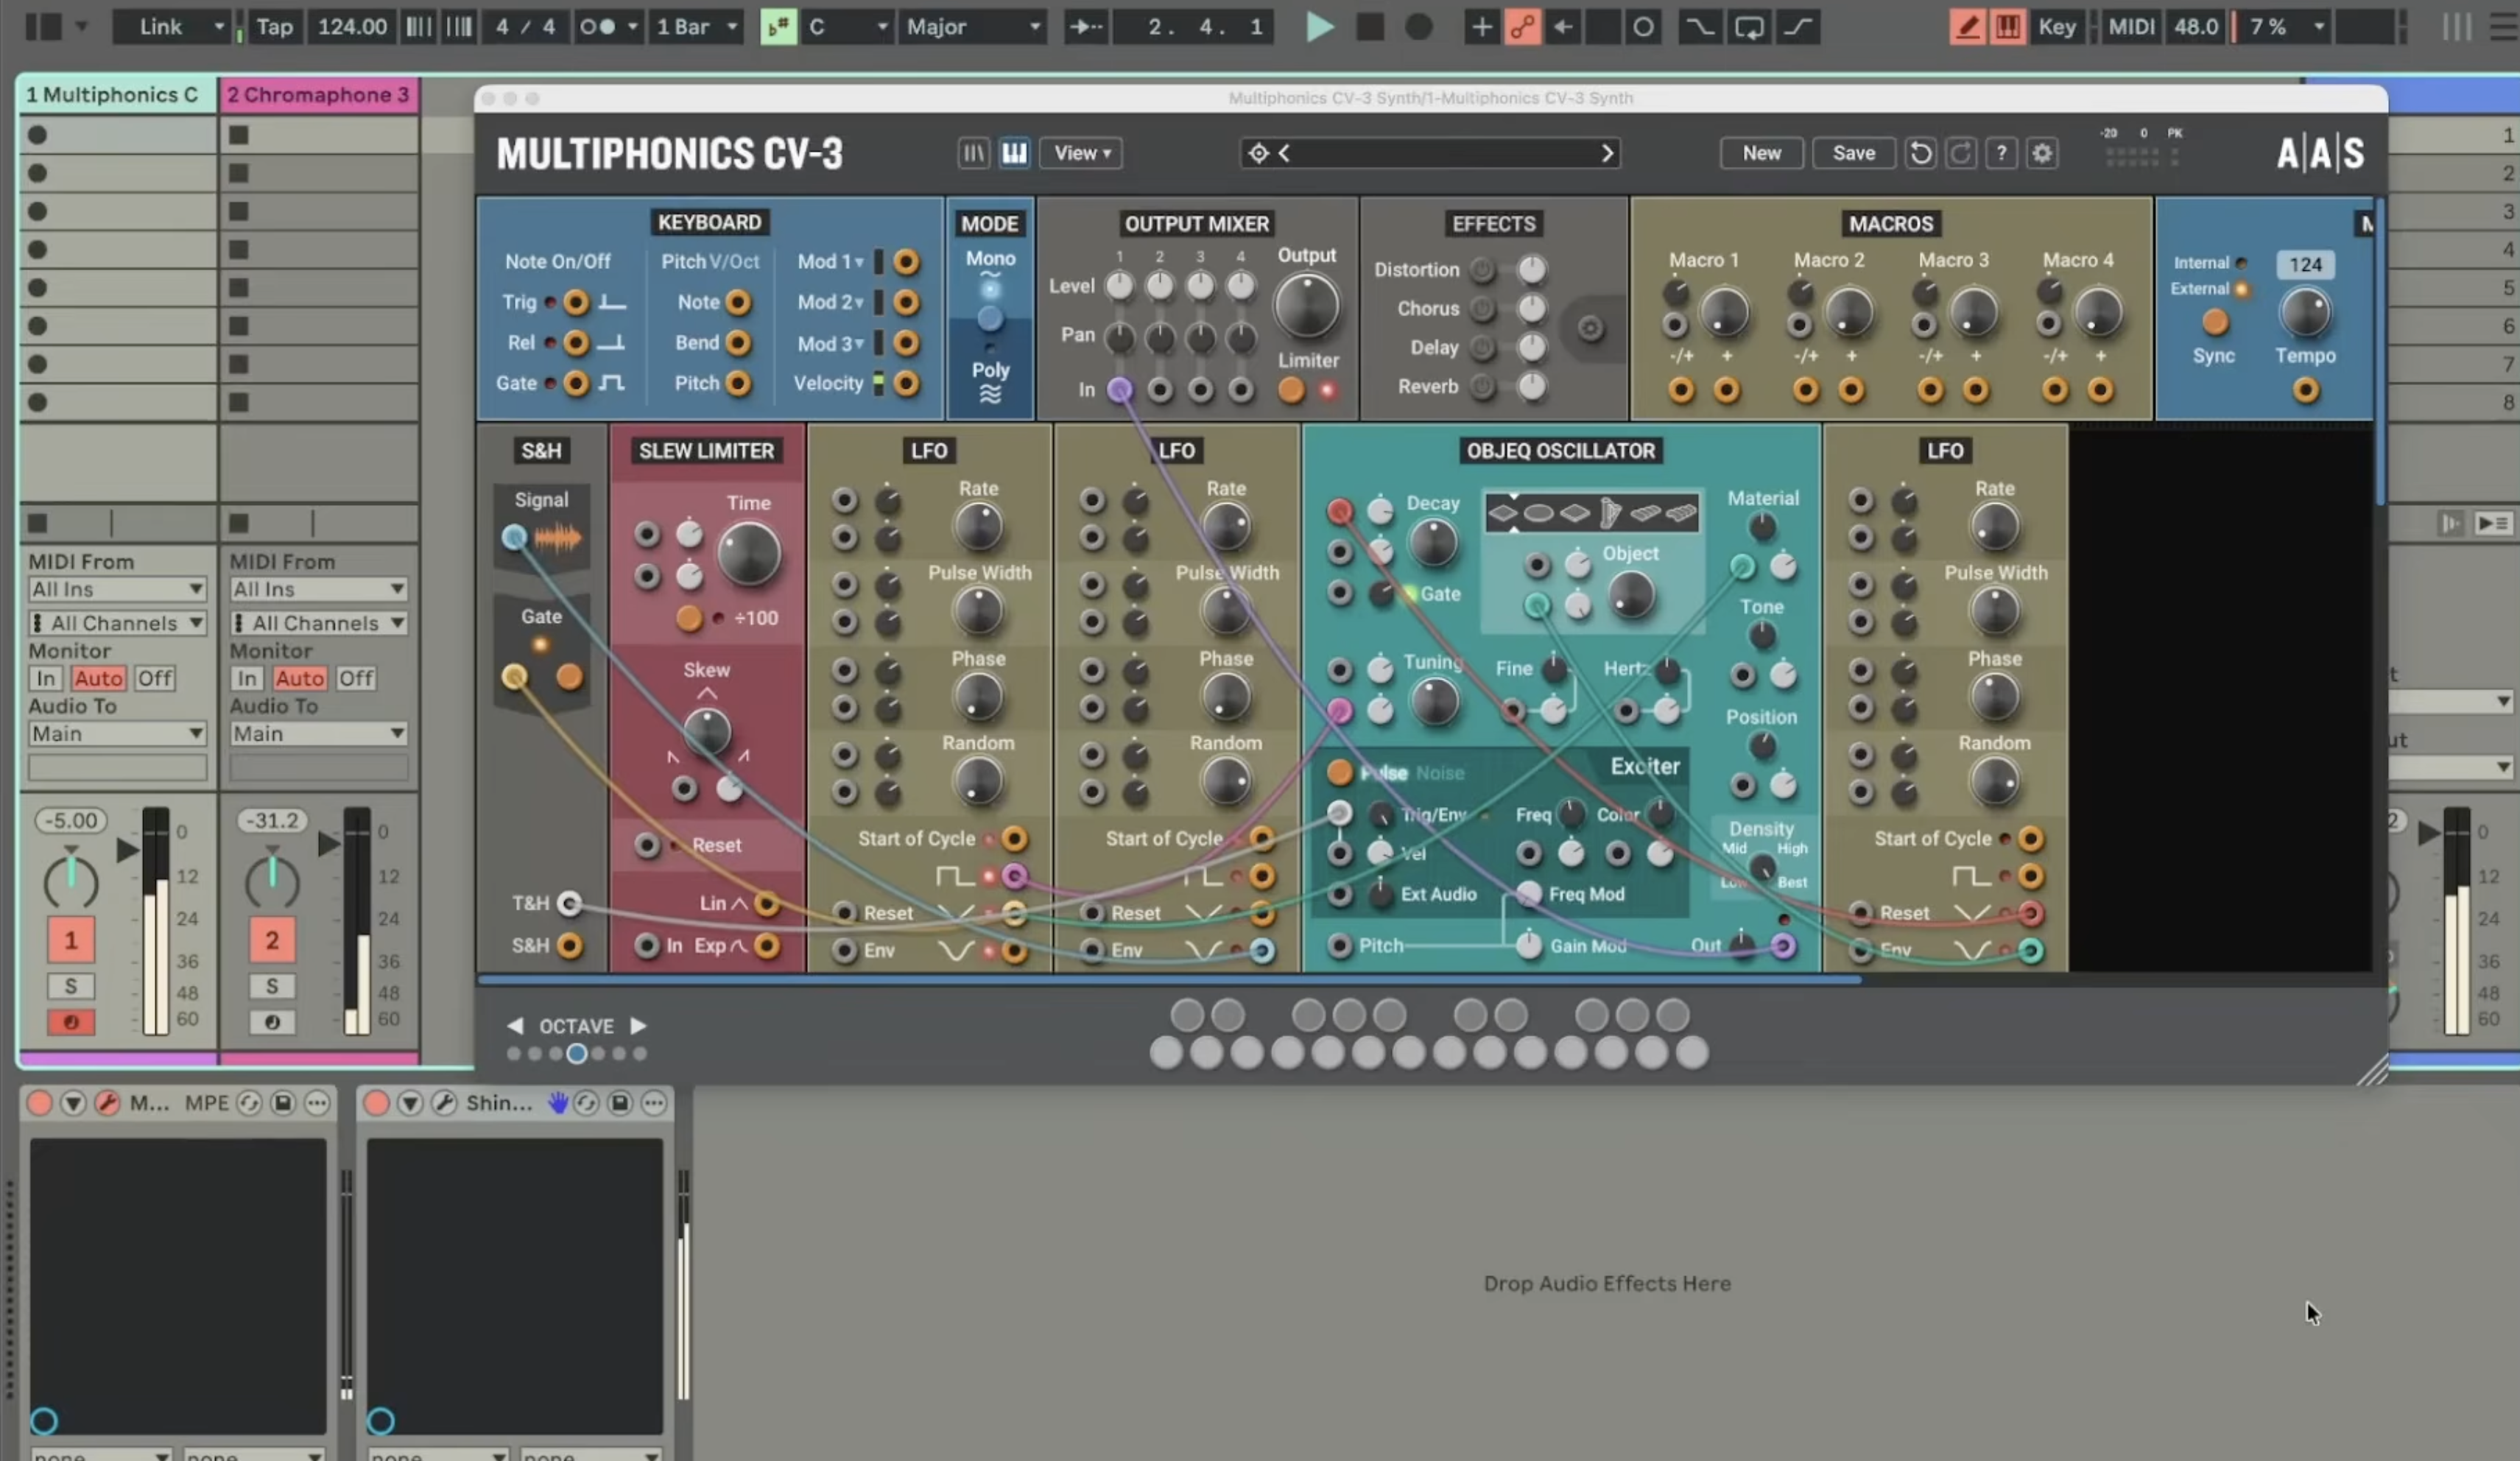
Task: Enable the Limiter in Output Mixer
Action: pyautogui.click(x=1291, y=390)
